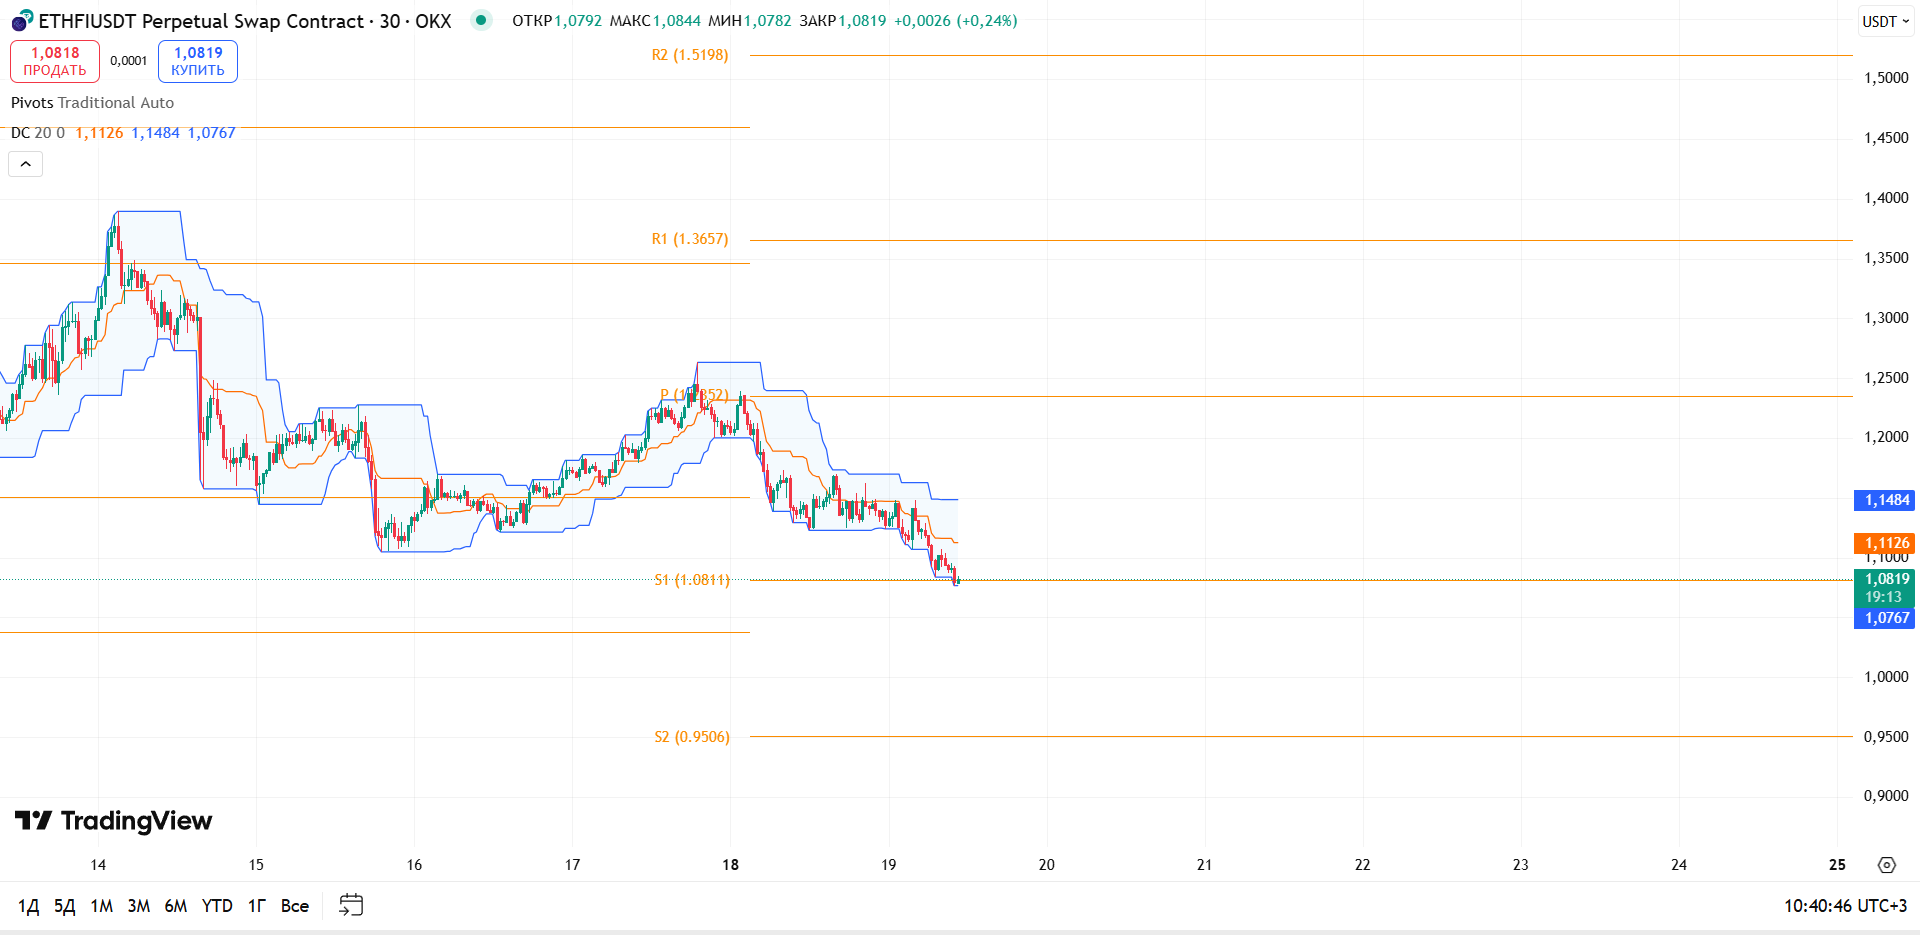Screen dimensions: 1920x935
Task: Click the 0,0001 spread value
Action: 128,61
